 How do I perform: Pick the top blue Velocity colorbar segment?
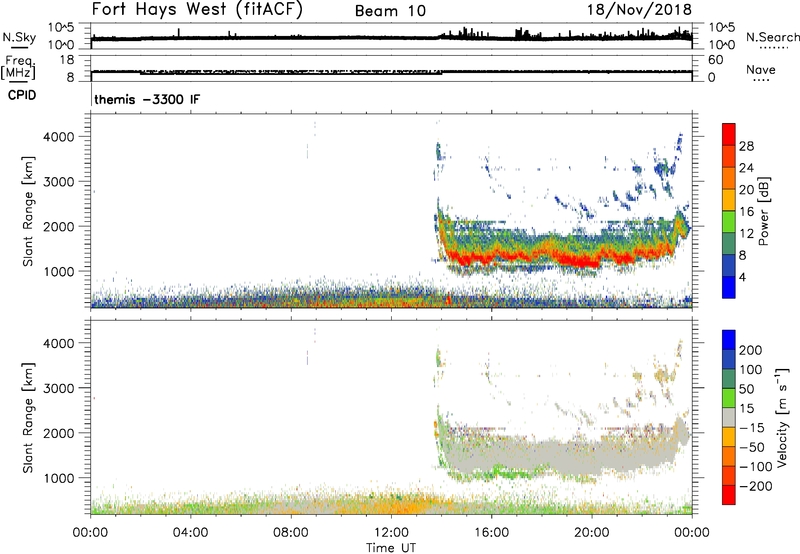tap(729, 340)
